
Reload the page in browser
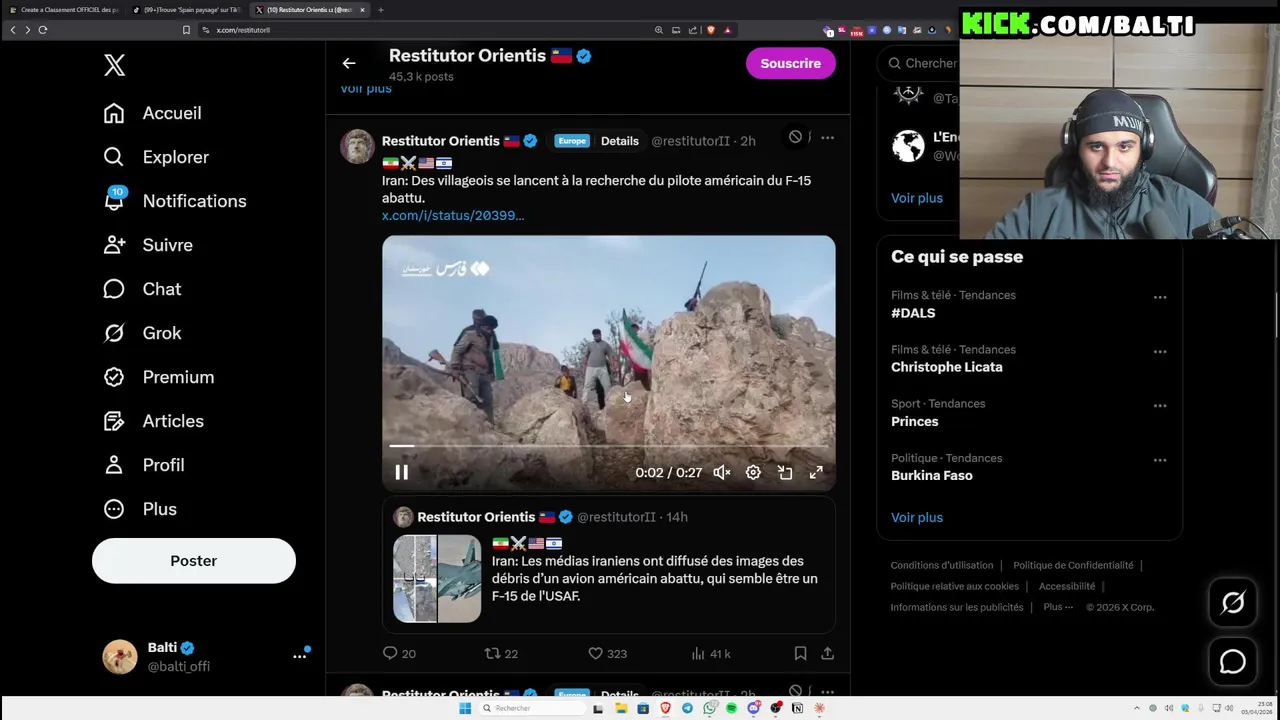(x=43, y=30)
